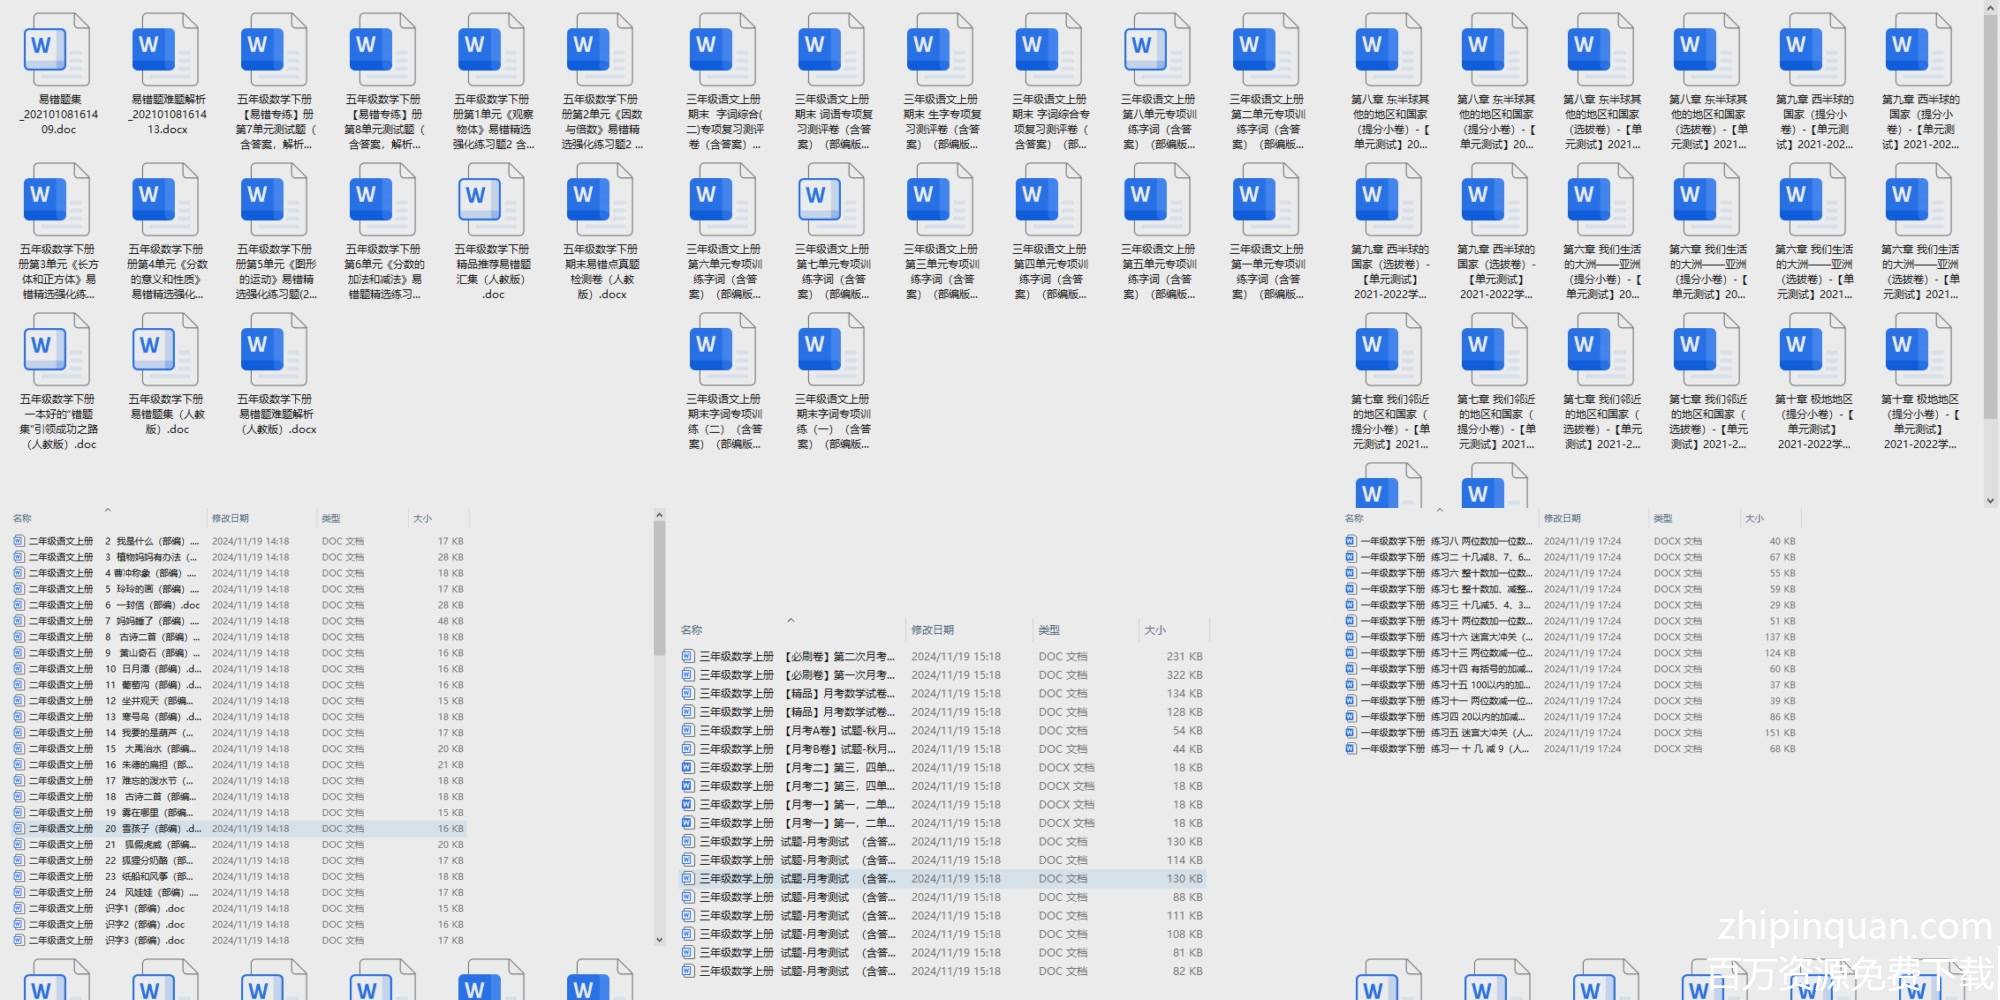Toggle sort arrow above 名称 in 二年级语文 list

[x=107, y=510]
